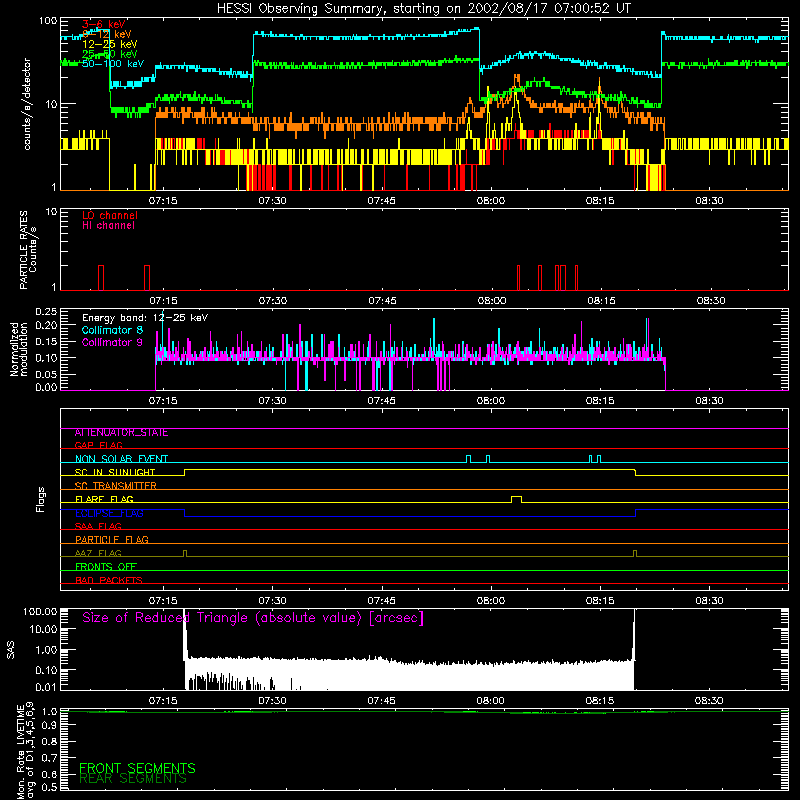Click the ATTENUATOR_STATE flag label
The height and width of the screenshot is (800, 800).
[121, 433]
